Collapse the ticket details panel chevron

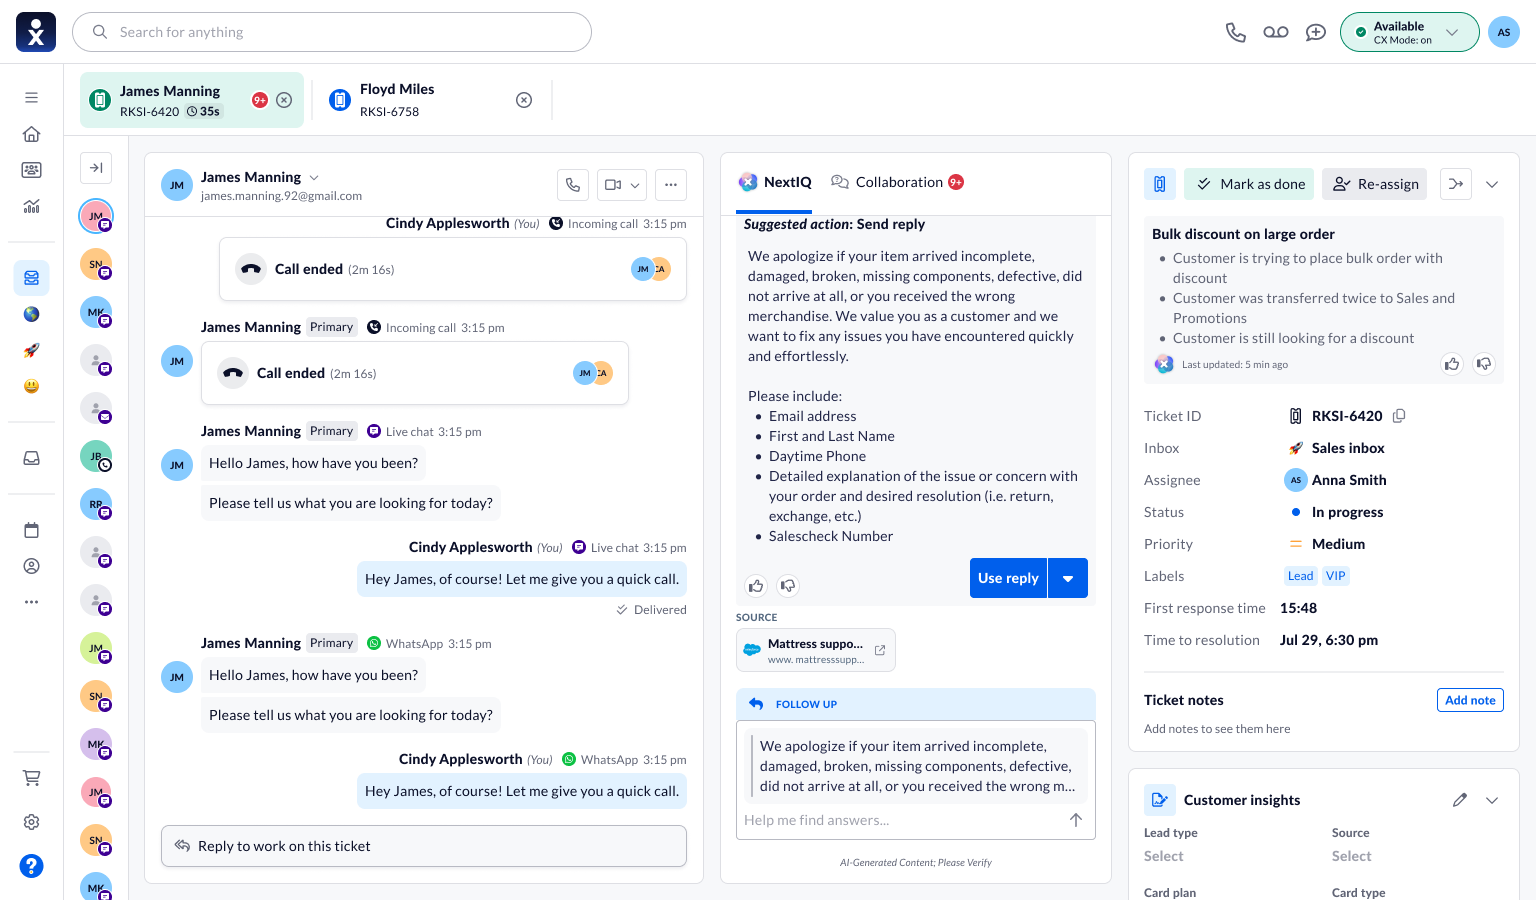(x=1492, y=184)
